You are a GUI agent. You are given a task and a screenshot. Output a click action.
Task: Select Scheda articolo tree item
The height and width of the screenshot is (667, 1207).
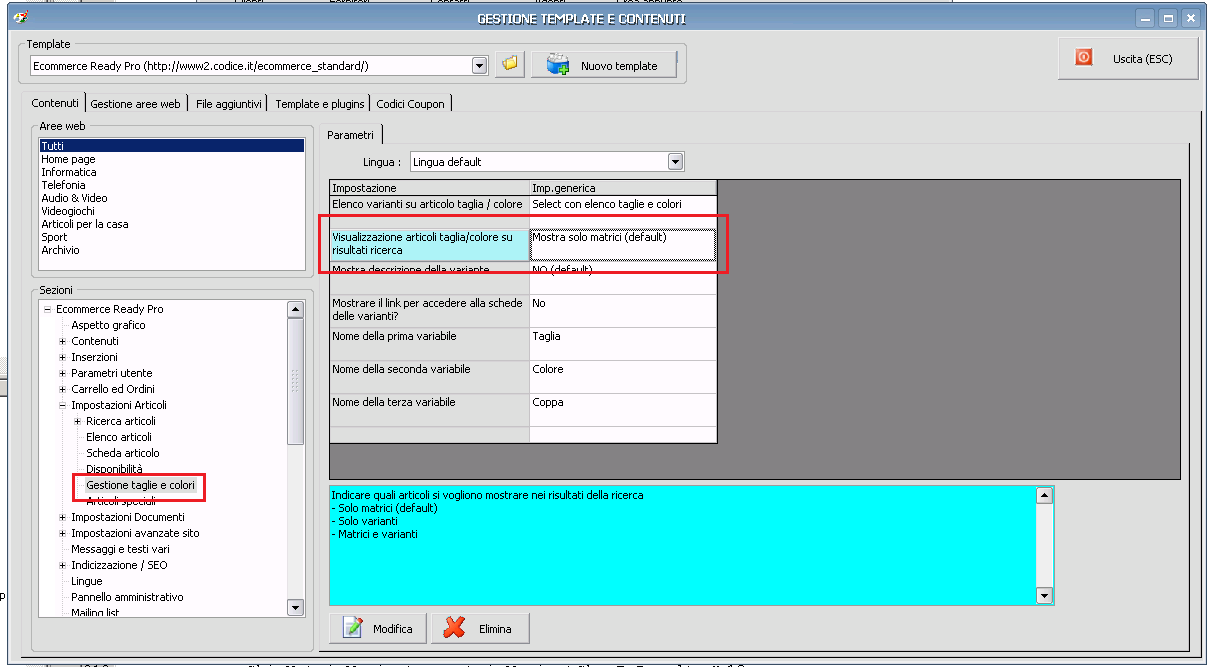click(x=122, y=453)
